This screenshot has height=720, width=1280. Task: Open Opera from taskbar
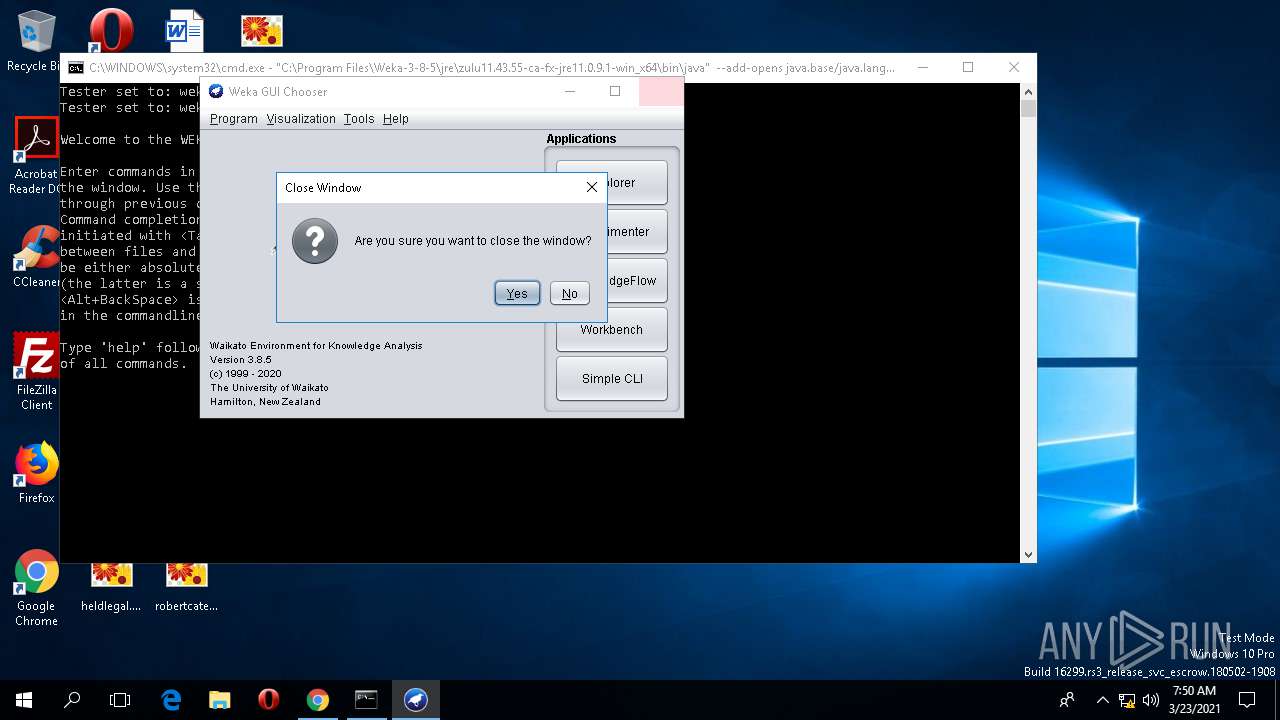click(268, 700)
